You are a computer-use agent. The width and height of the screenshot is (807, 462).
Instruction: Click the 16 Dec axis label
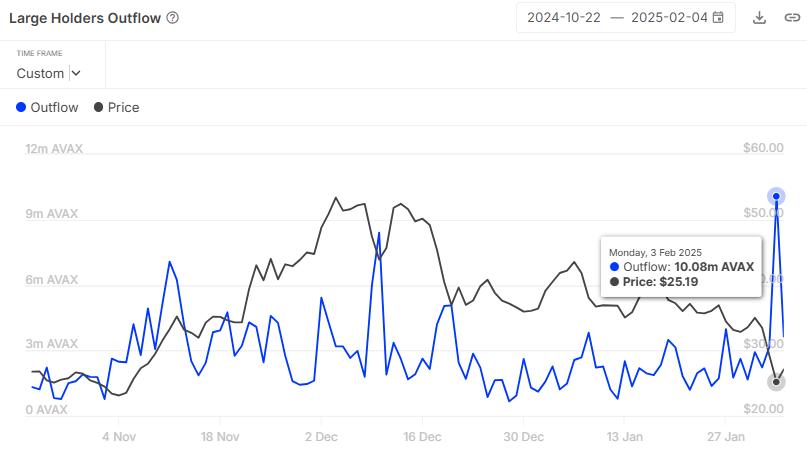tap(422, 437)
